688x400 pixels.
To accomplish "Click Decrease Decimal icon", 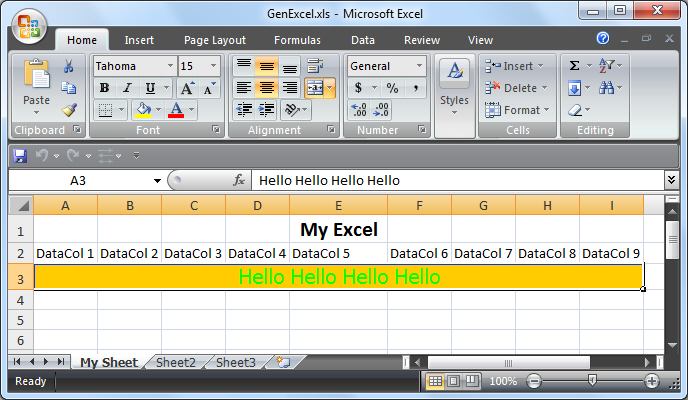I will coord(381,110).
